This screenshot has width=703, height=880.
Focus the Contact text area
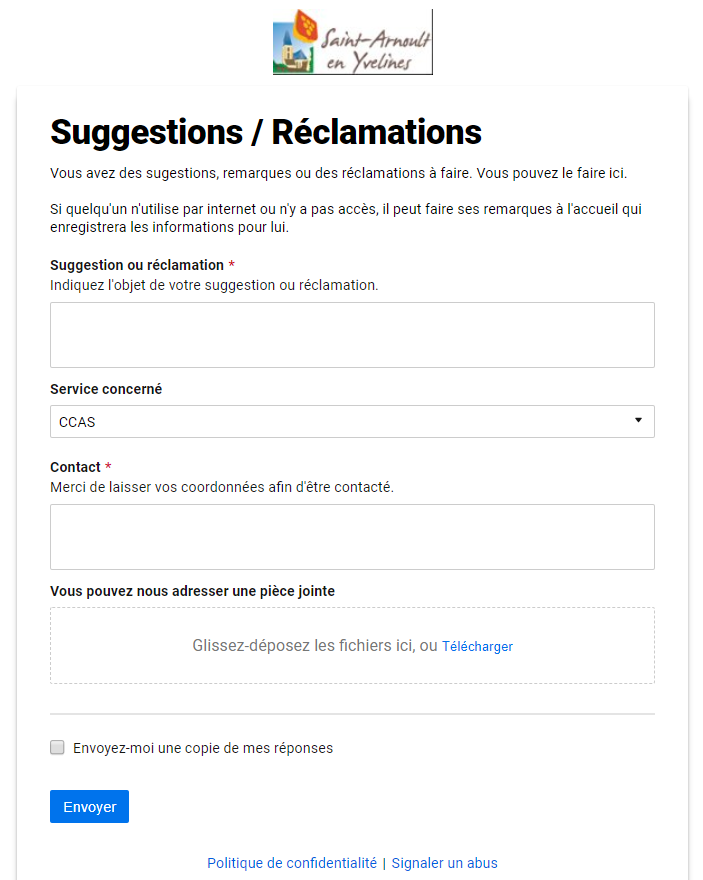pyautogui.click(x=352, y=537)
